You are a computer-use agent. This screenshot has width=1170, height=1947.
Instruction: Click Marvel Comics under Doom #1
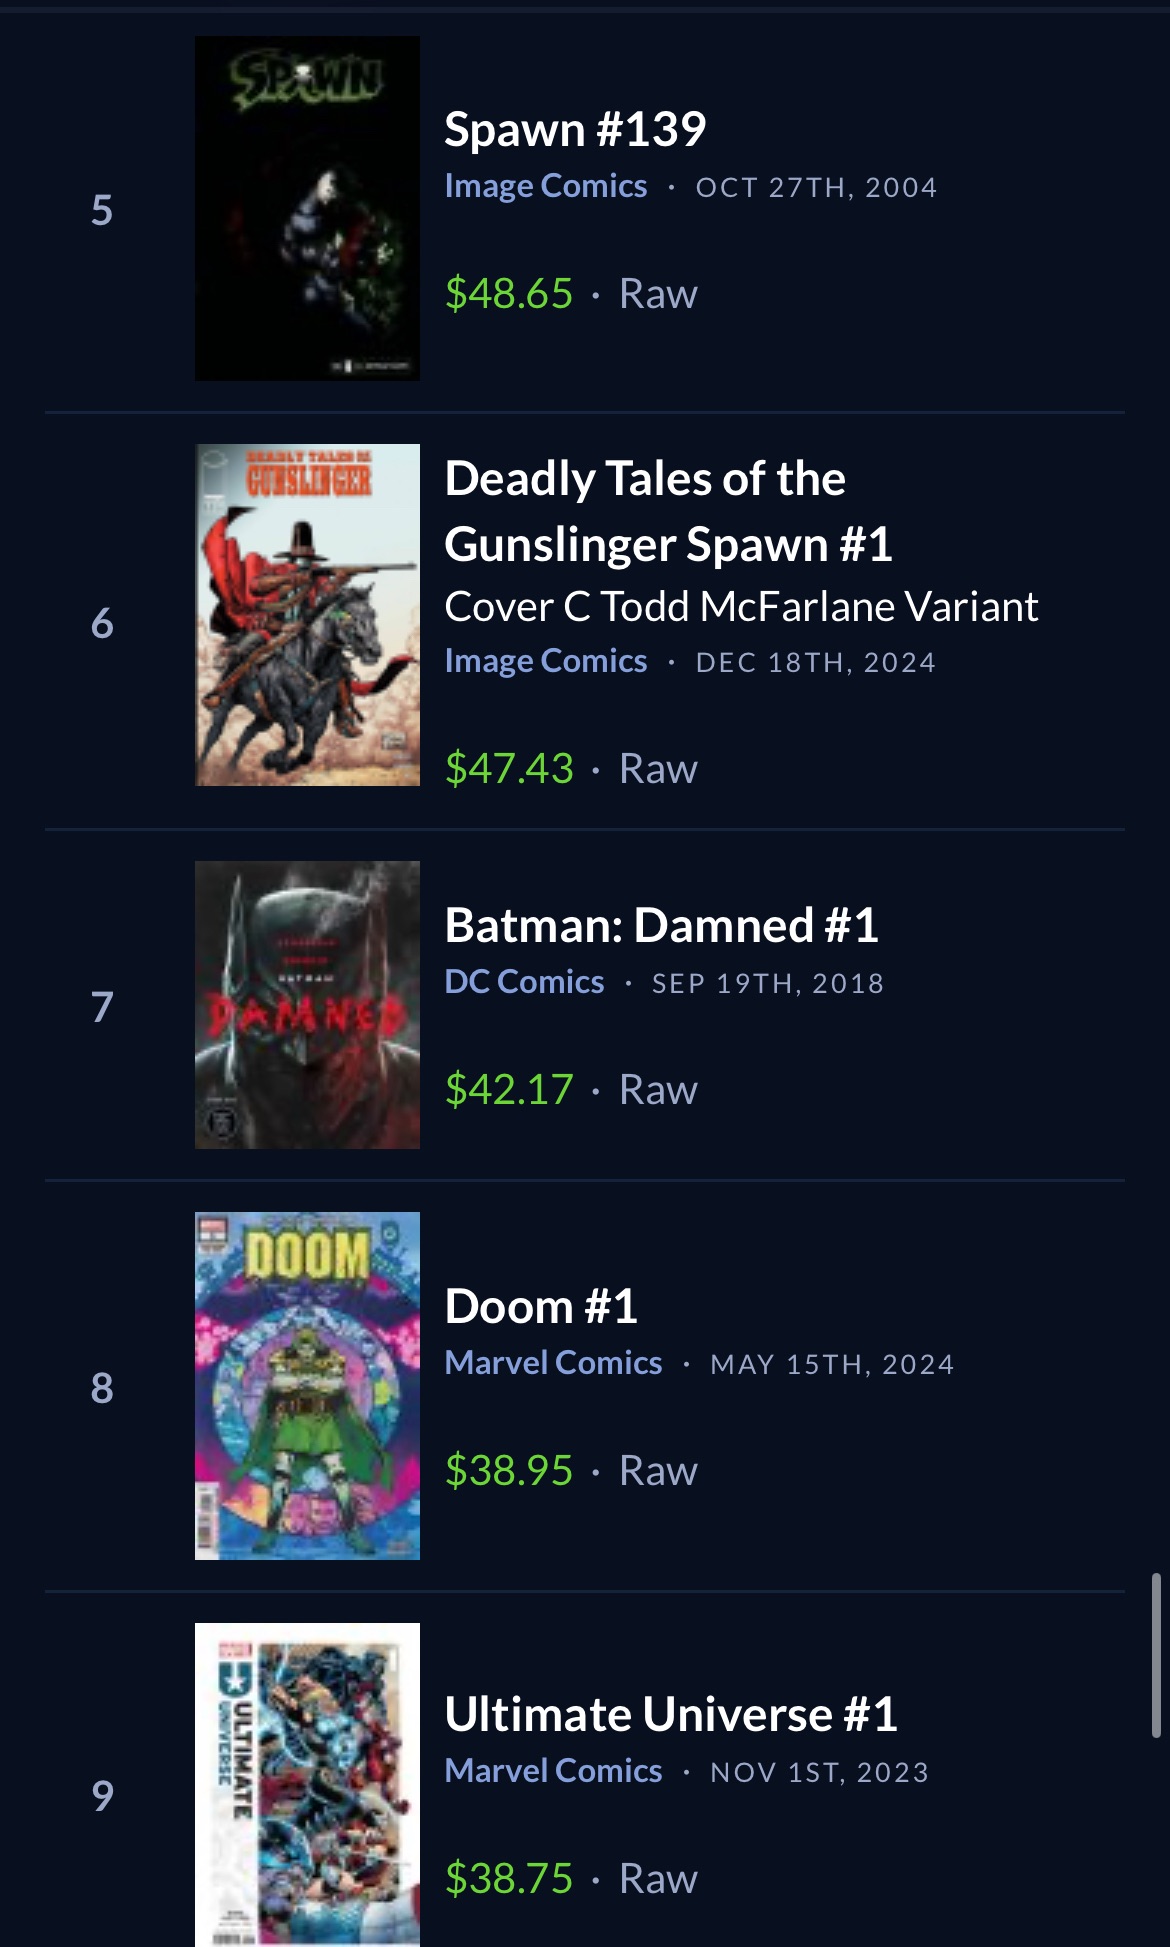tap(553, 1364)
